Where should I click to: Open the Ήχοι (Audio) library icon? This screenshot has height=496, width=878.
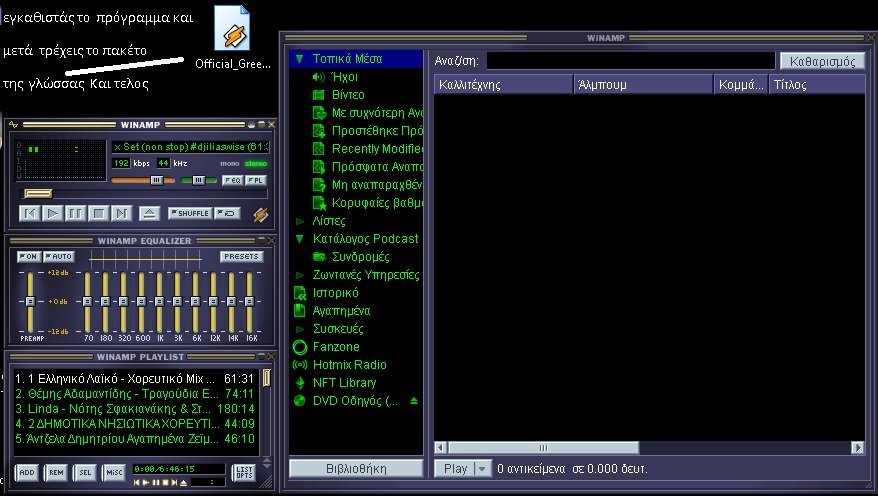(x=319, y=77)
